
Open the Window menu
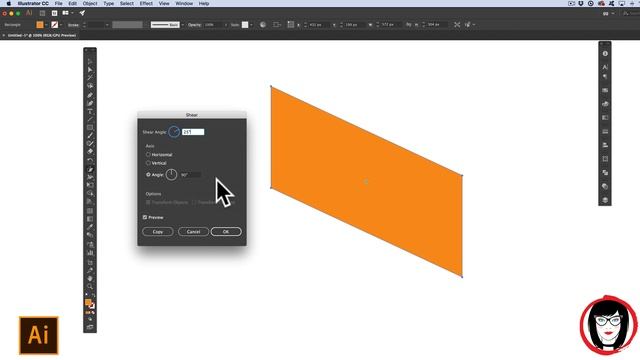pyautogui.click(x=184, y=3)
